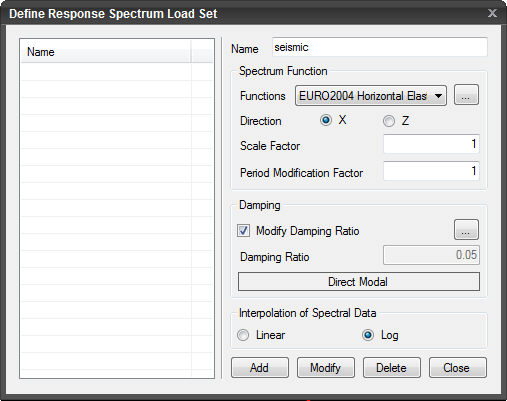
Task: Open EURO2004 Horizontal Elastic functions combo box
Action: click(x=371, y=96)
